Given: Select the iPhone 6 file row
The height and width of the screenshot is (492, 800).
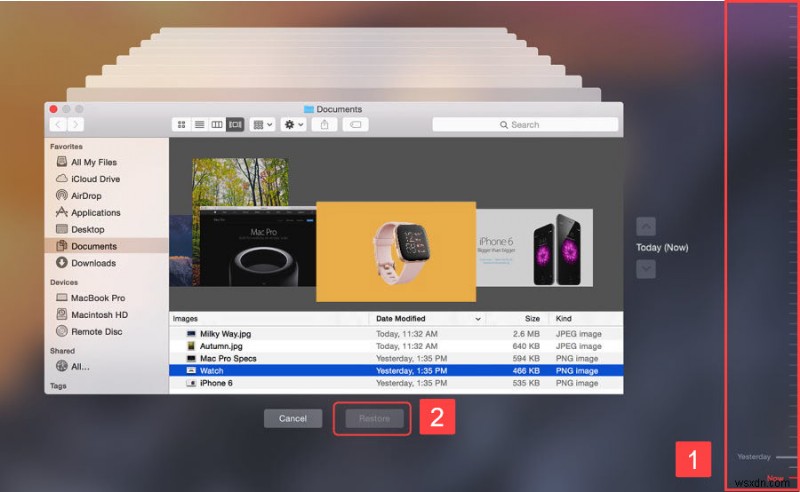Looking at the screenshot, I should (396, 383).
